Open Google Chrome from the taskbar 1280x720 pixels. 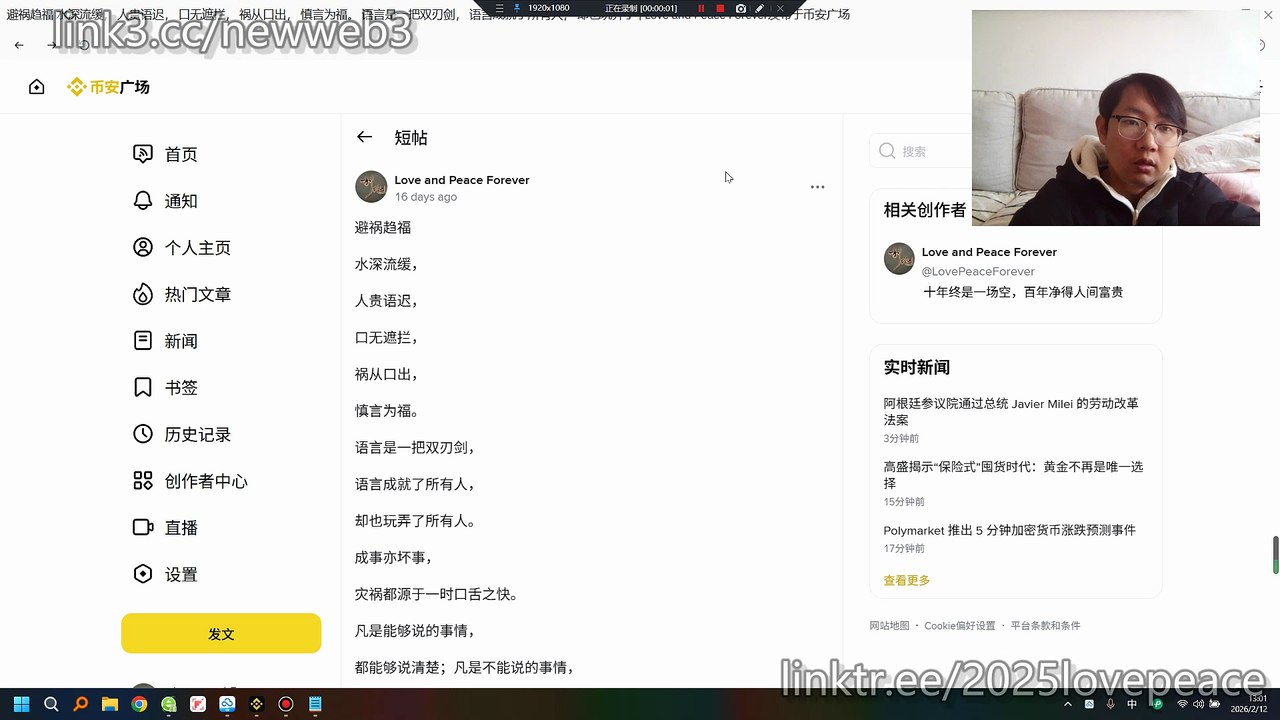[x=139, y=704]
